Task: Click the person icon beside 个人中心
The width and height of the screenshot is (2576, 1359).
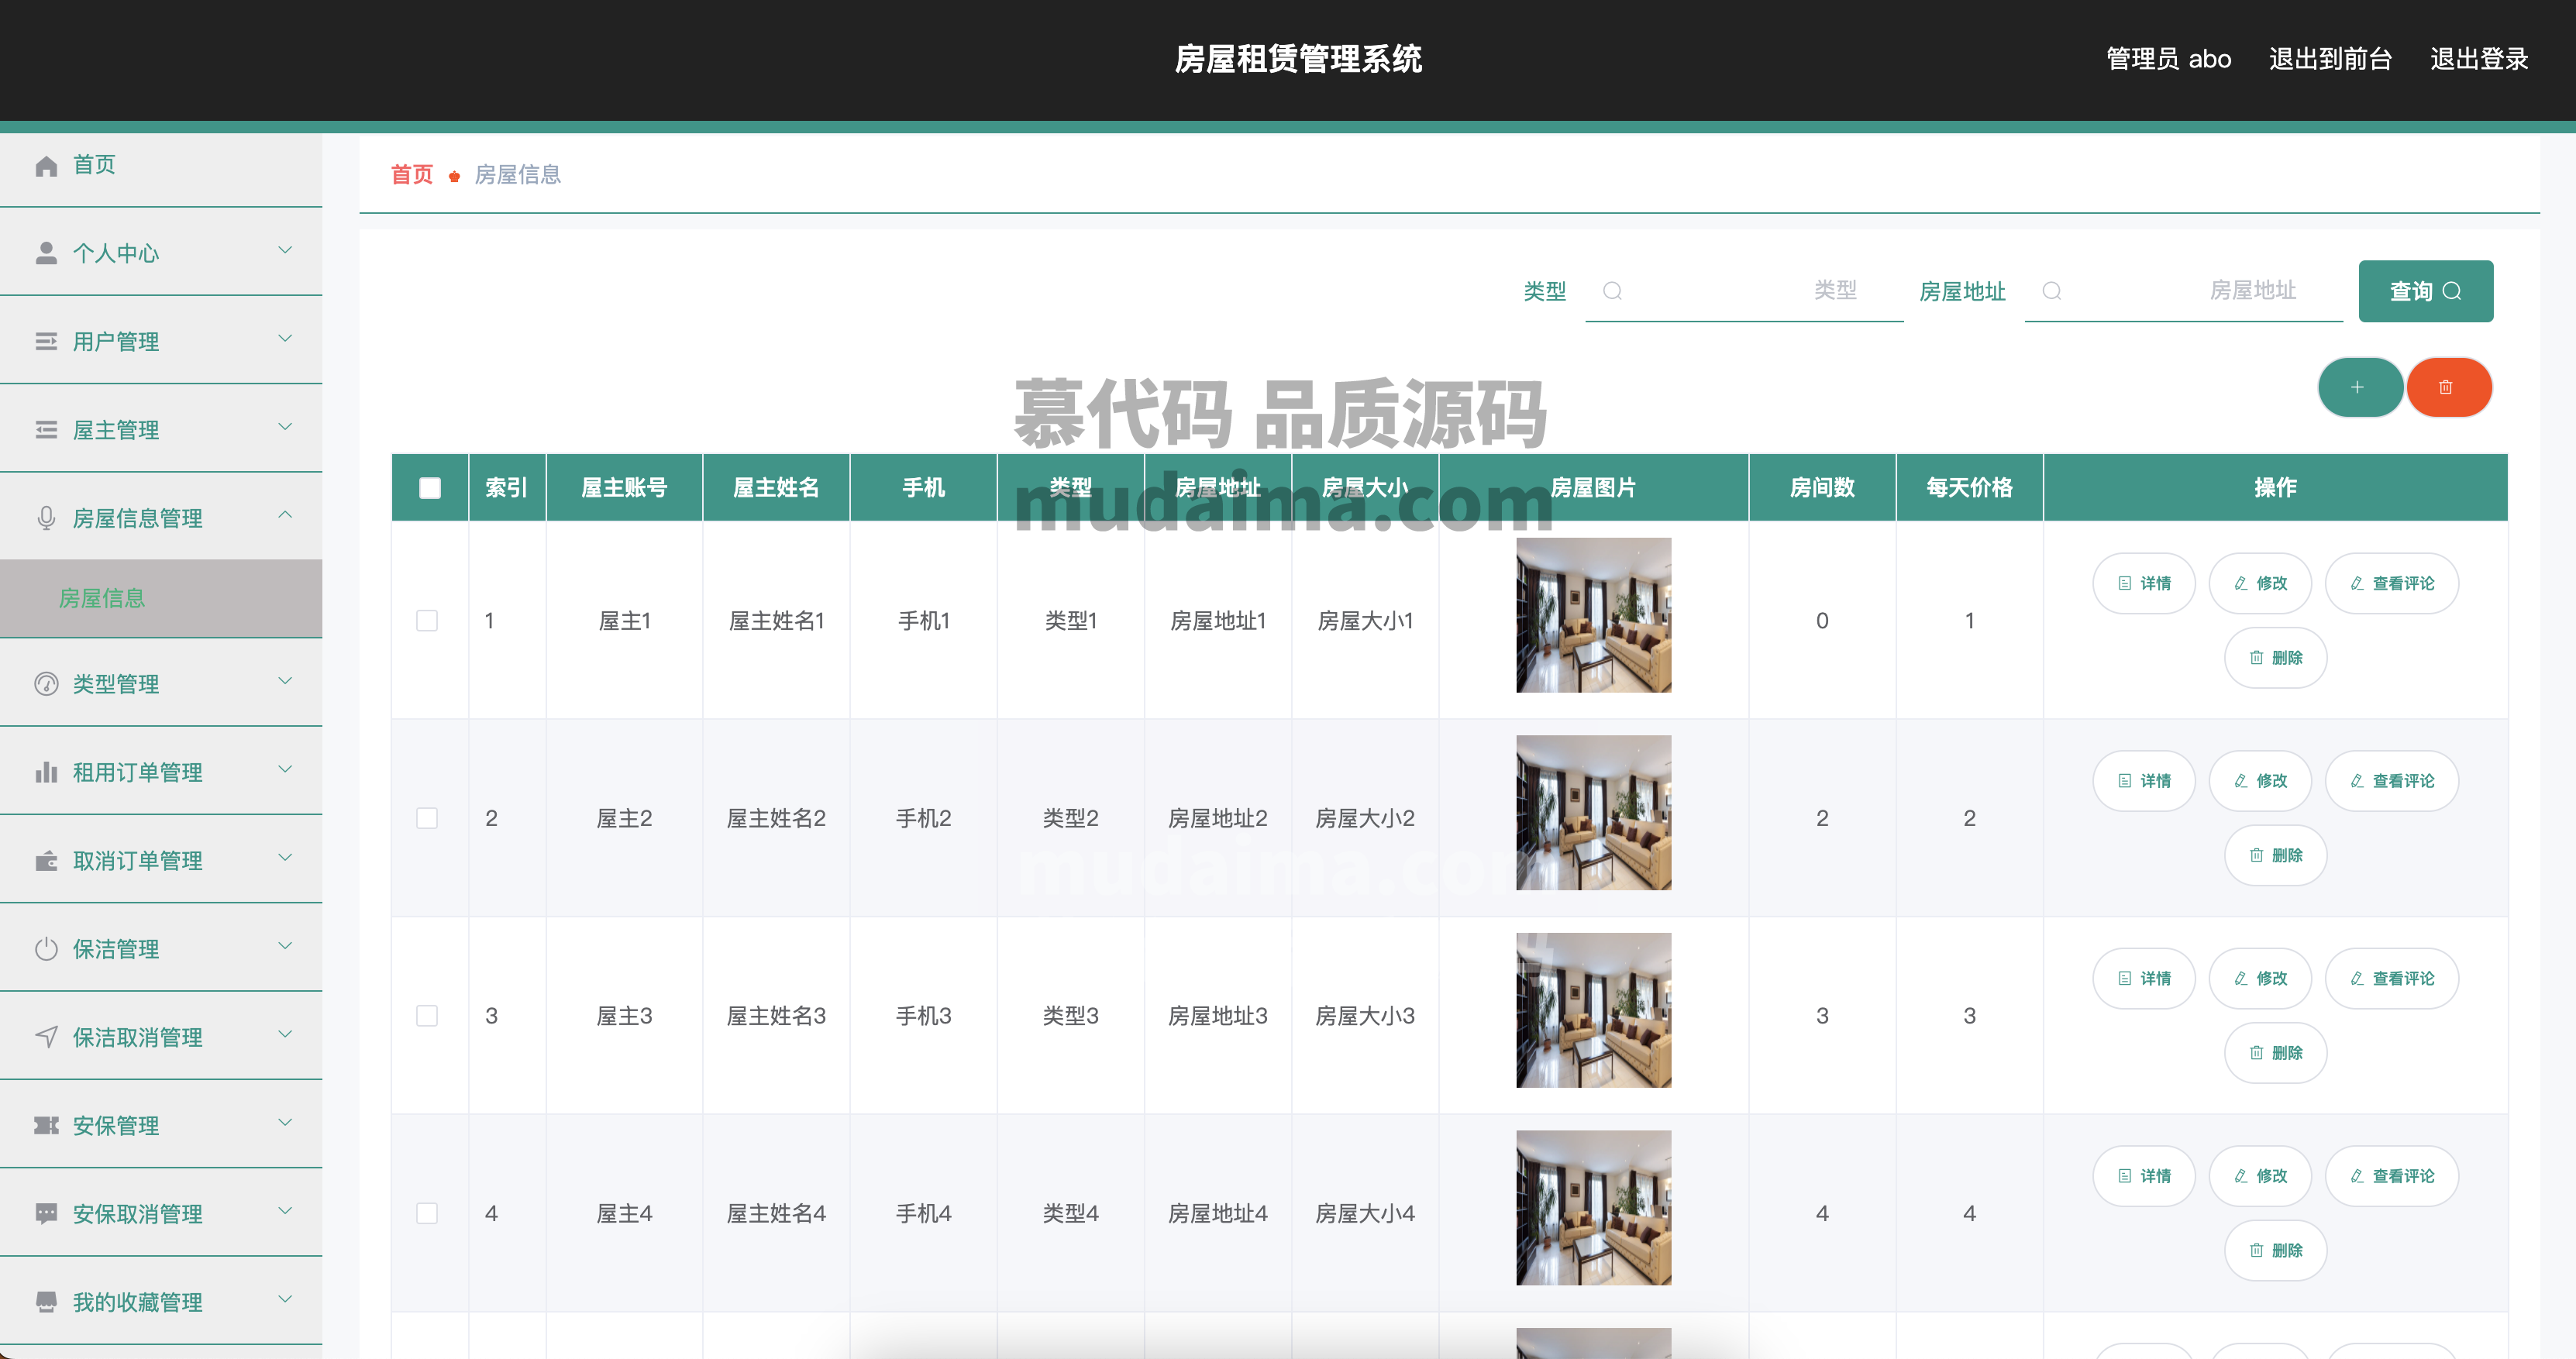Action: click(46, 253)
